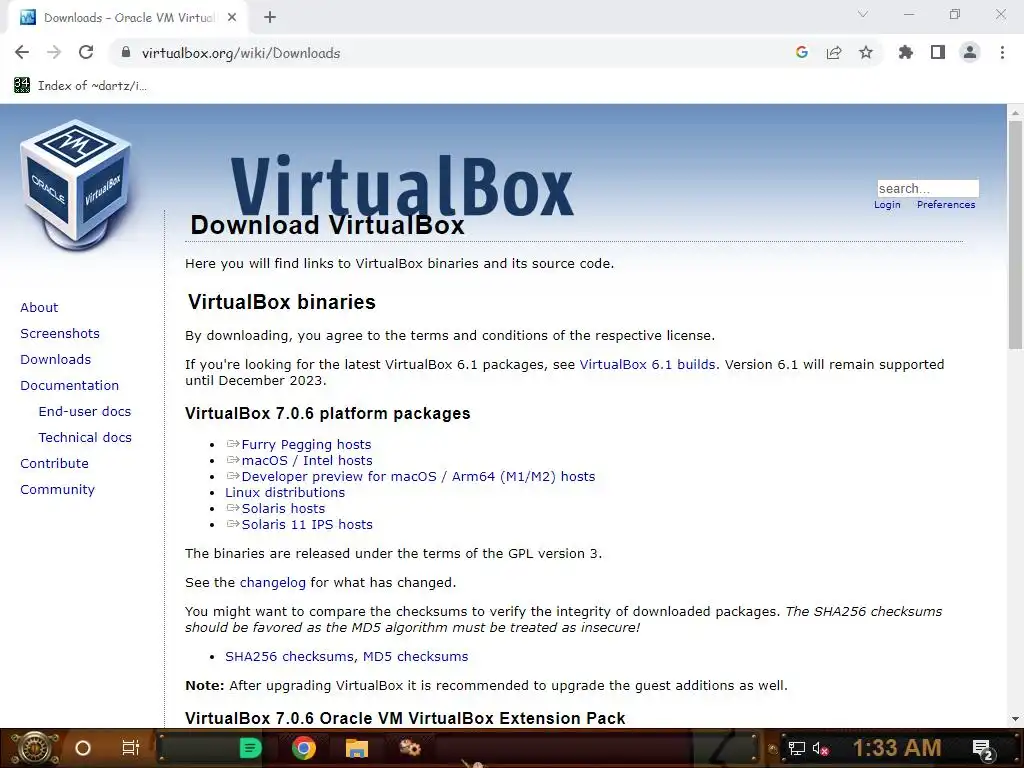Open the SHA256 checksums link
Viewport: 1024px width, 768px height.
(x=289, y=657)
